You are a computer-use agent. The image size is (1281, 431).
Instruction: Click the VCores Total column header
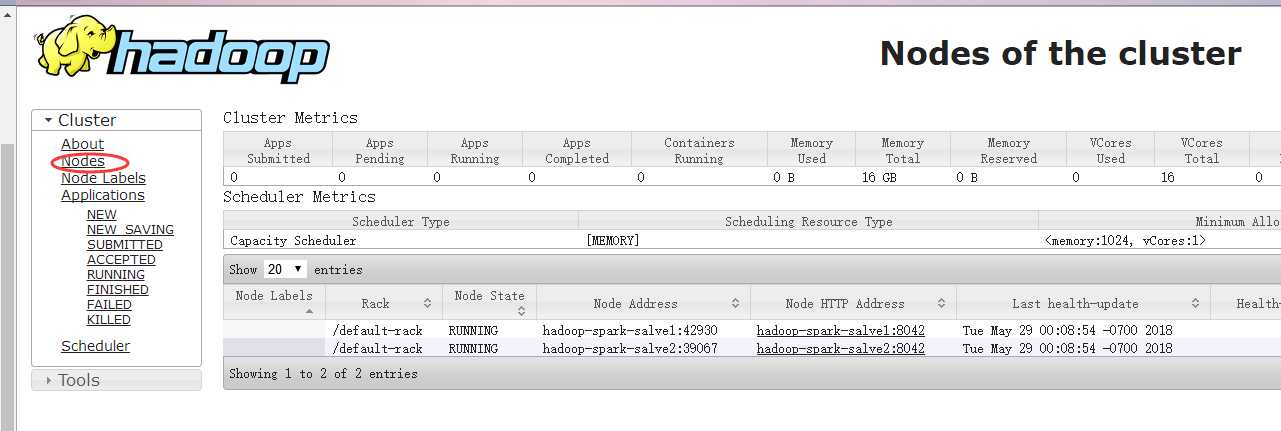tap(1201, 150)
